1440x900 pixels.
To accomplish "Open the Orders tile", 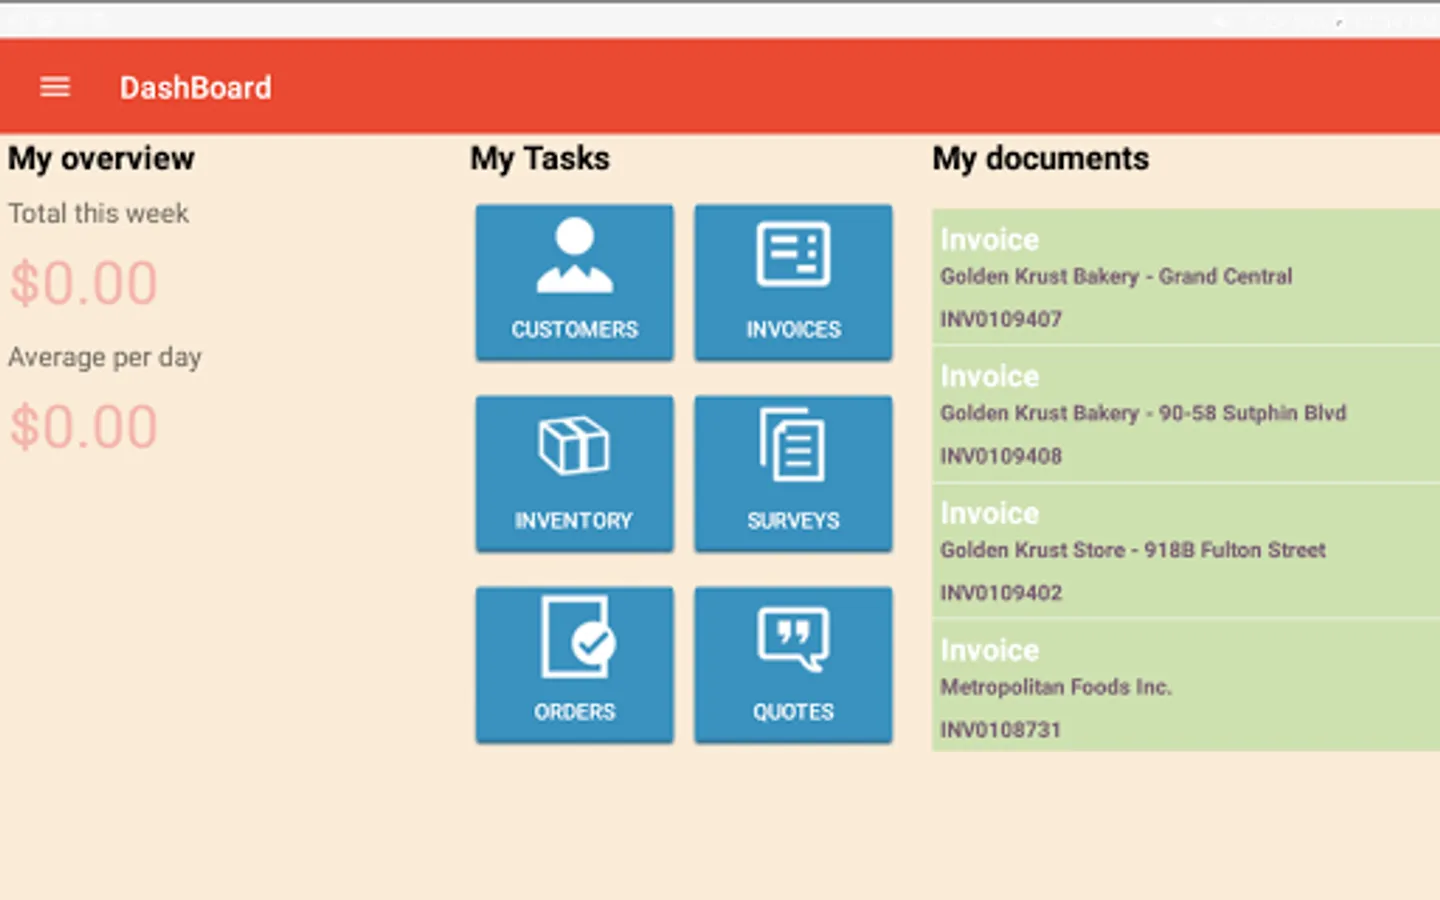I will pos(574,664).
